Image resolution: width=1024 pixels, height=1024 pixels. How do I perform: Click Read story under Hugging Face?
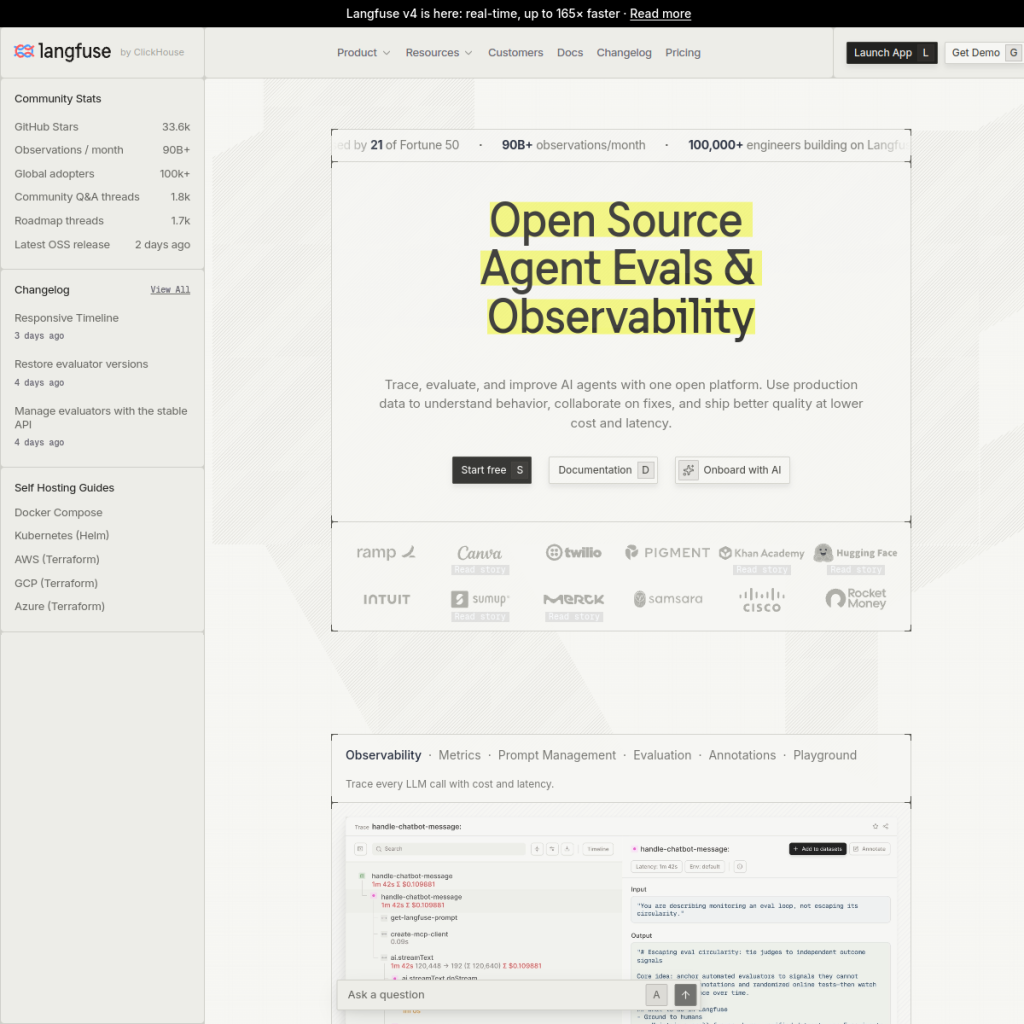856,570
